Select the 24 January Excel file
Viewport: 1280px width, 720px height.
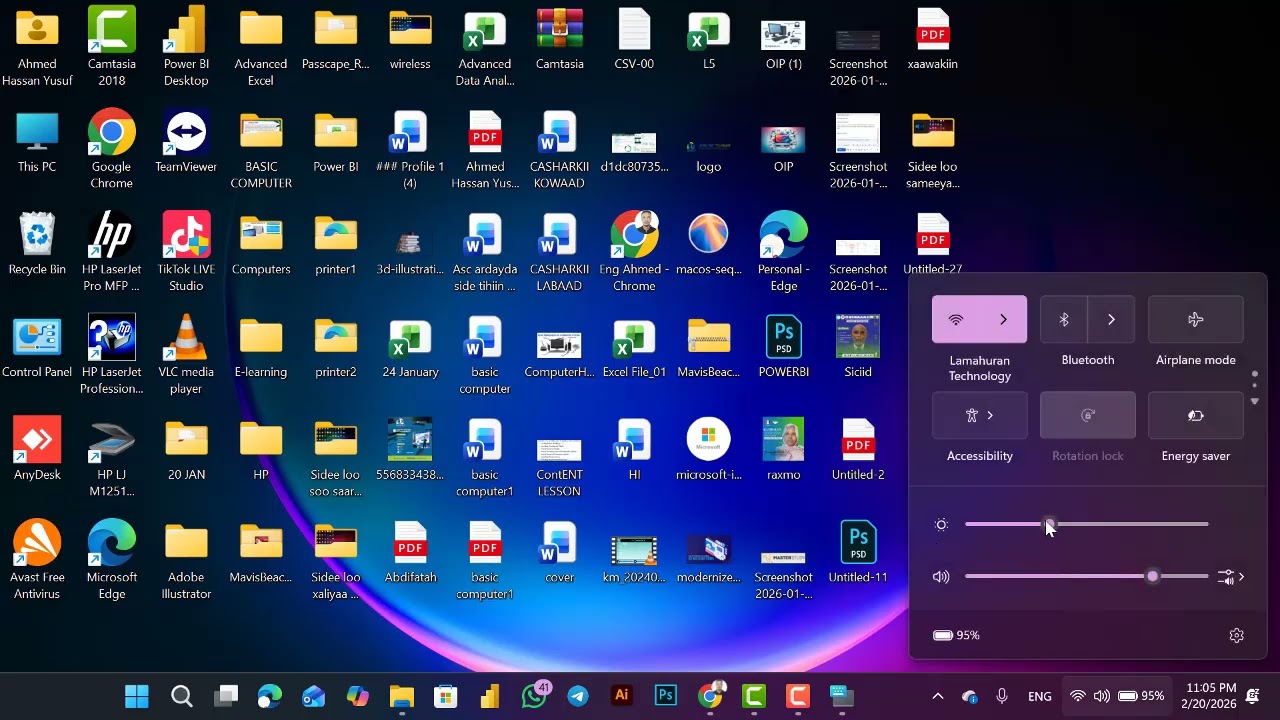point(410,347)
